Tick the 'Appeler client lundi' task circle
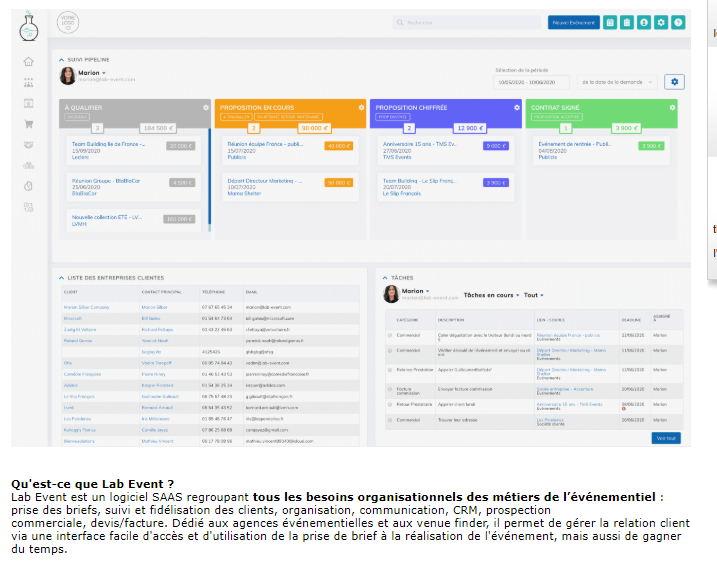Image resolution: width=717 pixels, height=561 pixels. click(389, 404)
